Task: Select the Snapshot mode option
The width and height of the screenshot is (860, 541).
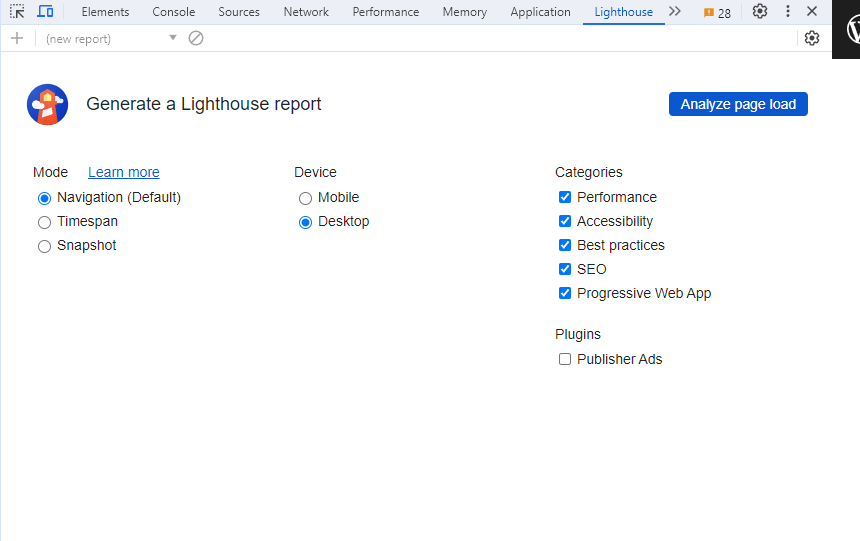Action: click(44, 246)
